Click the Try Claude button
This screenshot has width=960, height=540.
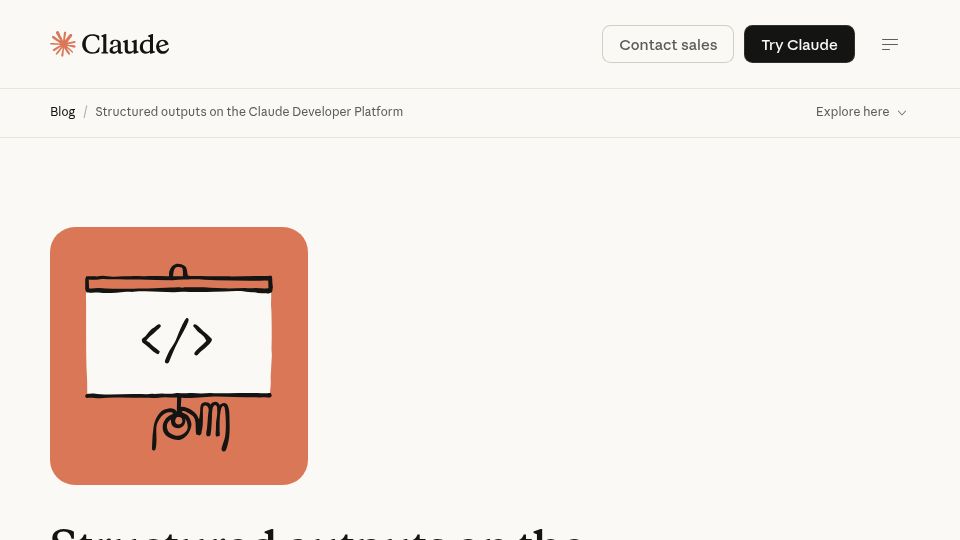pos(799,44)
